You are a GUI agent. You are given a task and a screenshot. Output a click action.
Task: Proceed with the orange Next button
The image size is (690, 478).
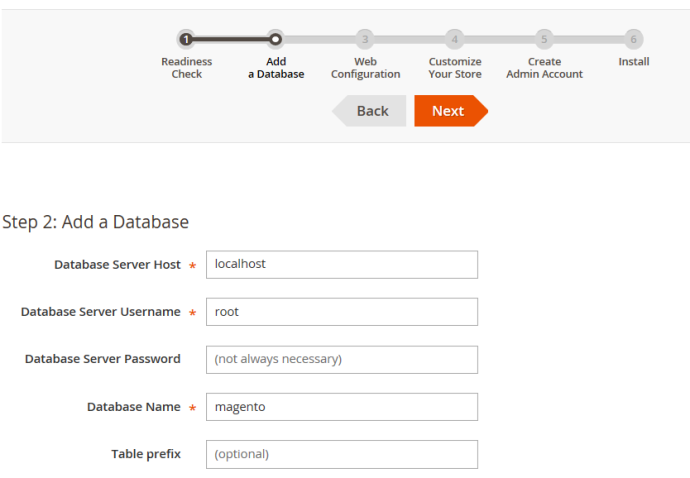click(449, 111)
